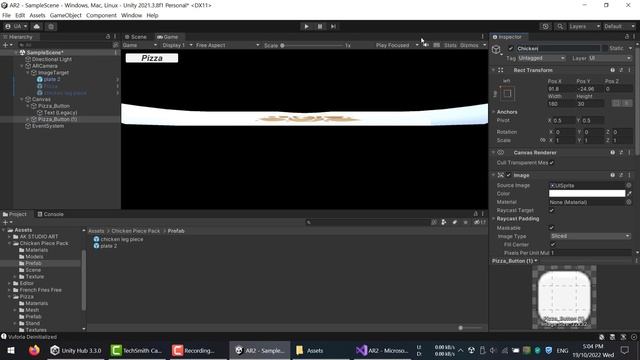Toggle the constrain proportions link icon beside Scale

tap(542, 140)
